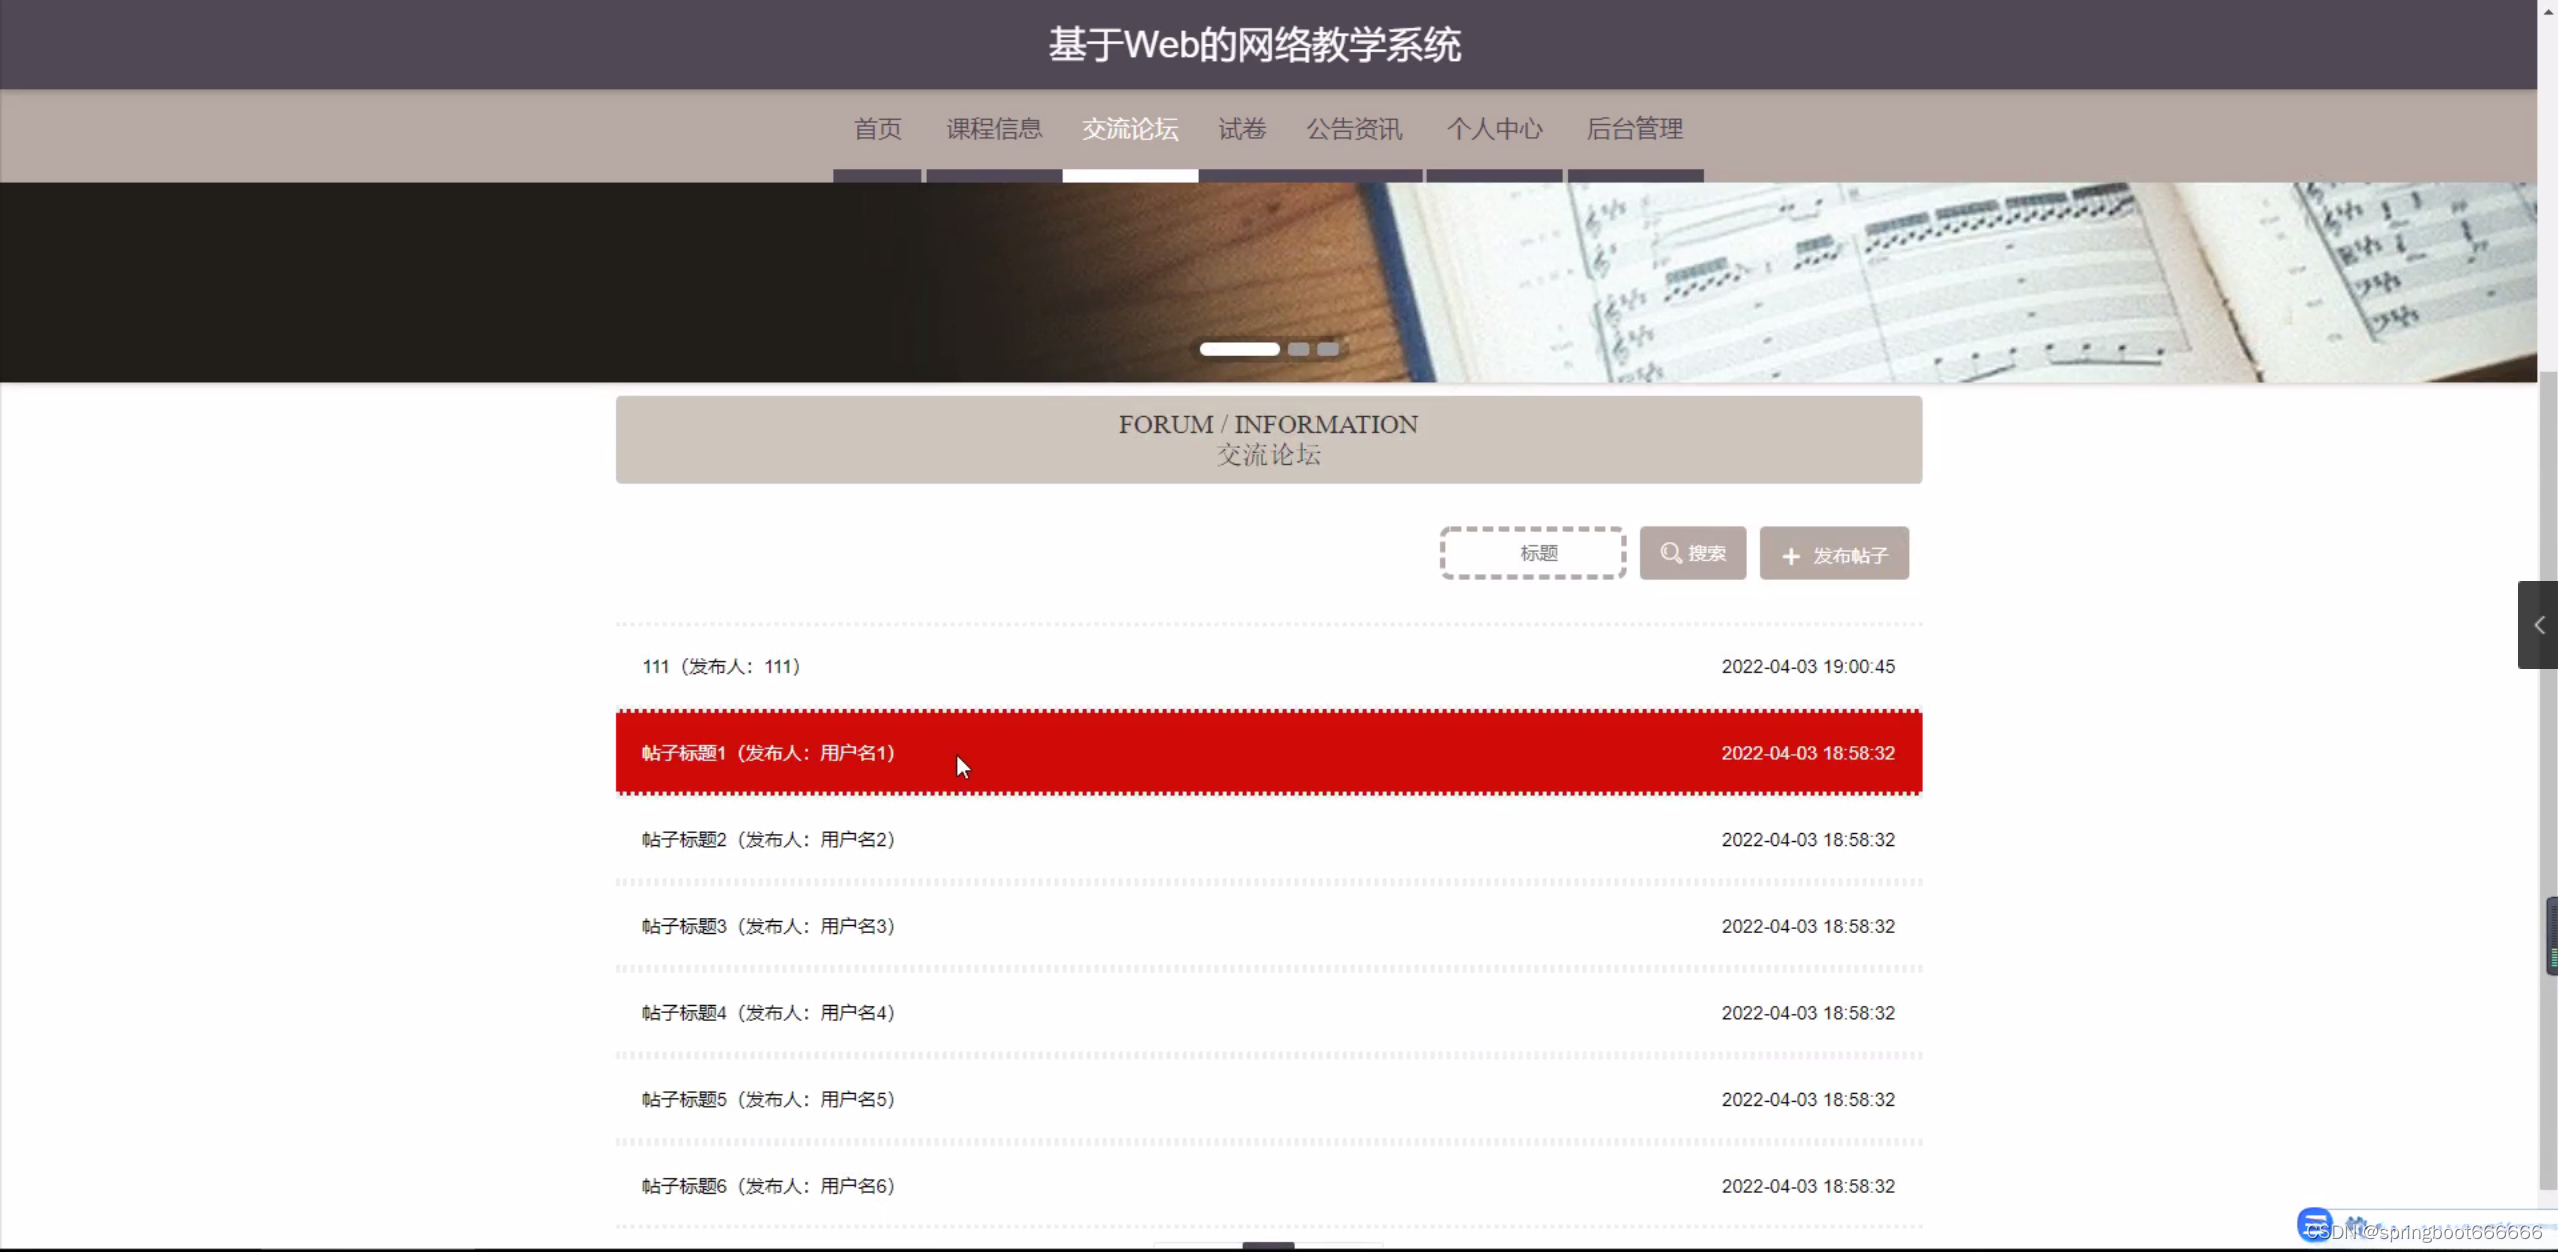Open forum post 帖子标题3
The width and height of the screenshot is (2558, 1252).
pos(768,927)
